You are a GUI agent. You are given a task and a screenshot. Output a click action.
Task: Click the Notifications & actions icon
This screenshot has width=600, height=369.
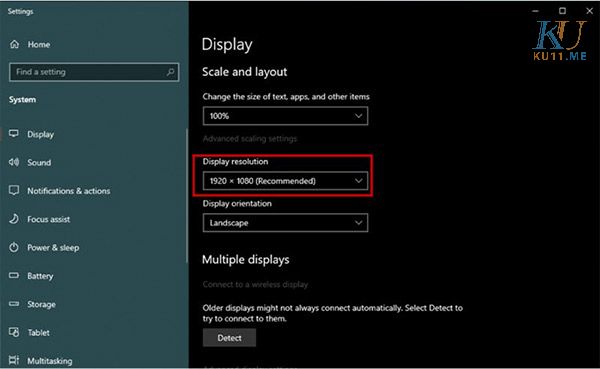coord(14,190)
